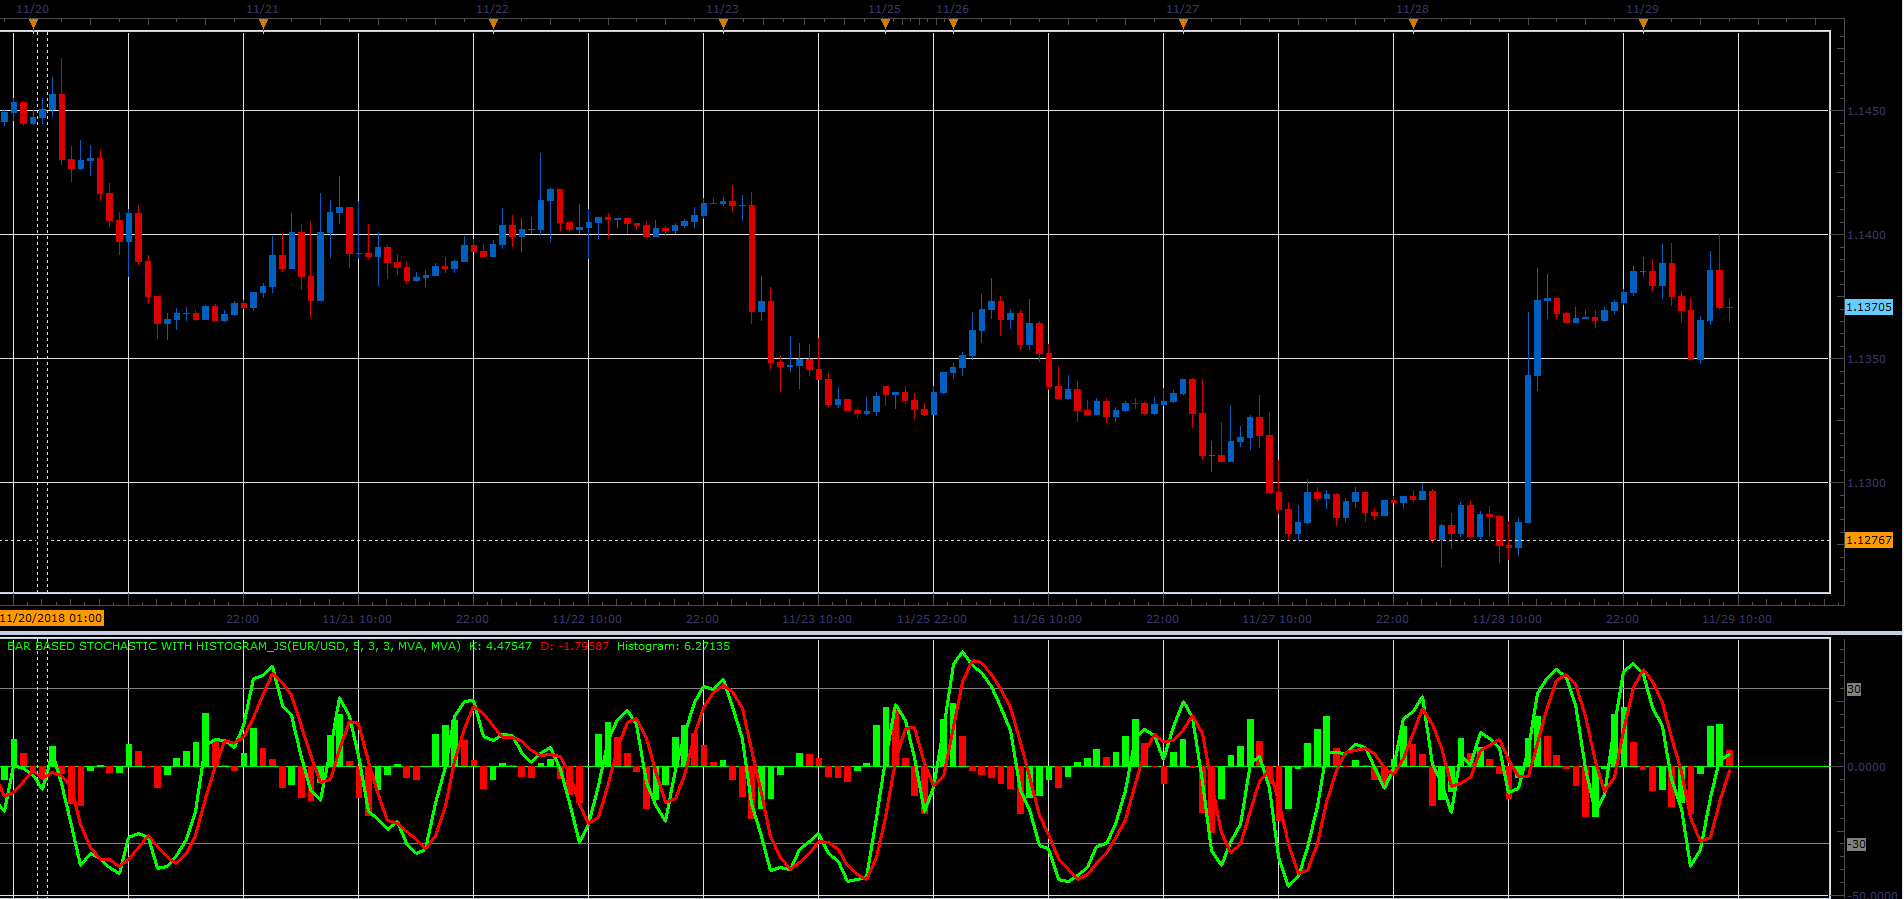The height and width of the screenshot is (899, 1904).
Task: Click the 11/21 10:00 time axis label
Action: click(357, 619)
